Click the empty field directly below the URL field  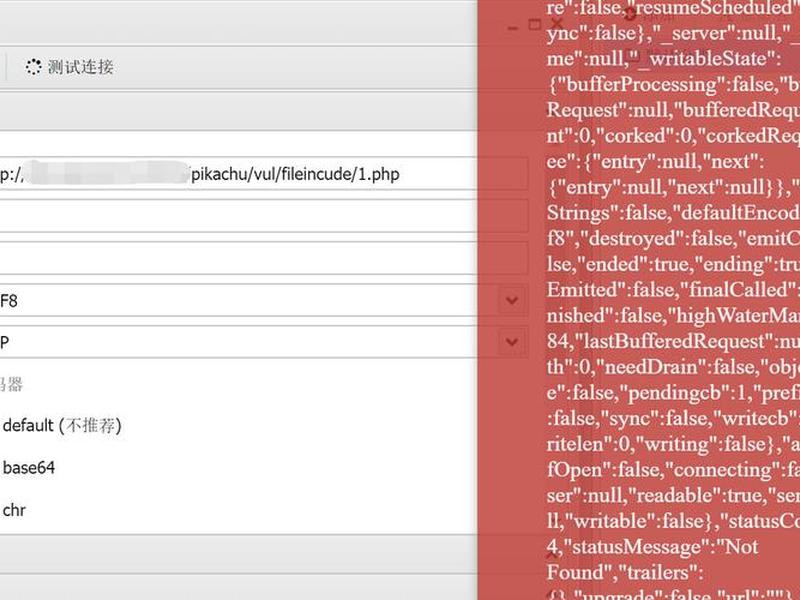click(x=264, y=216)
